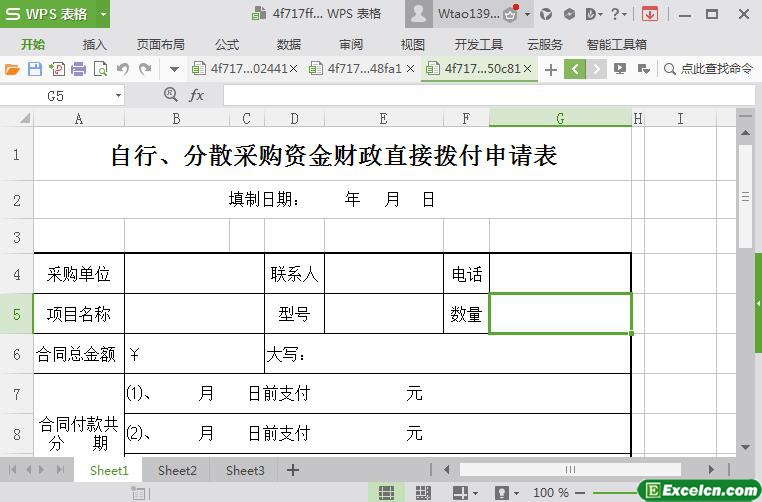762x502 pixels.
Task: Open the 公式 ribbon tab
Action: pos(227,45)
